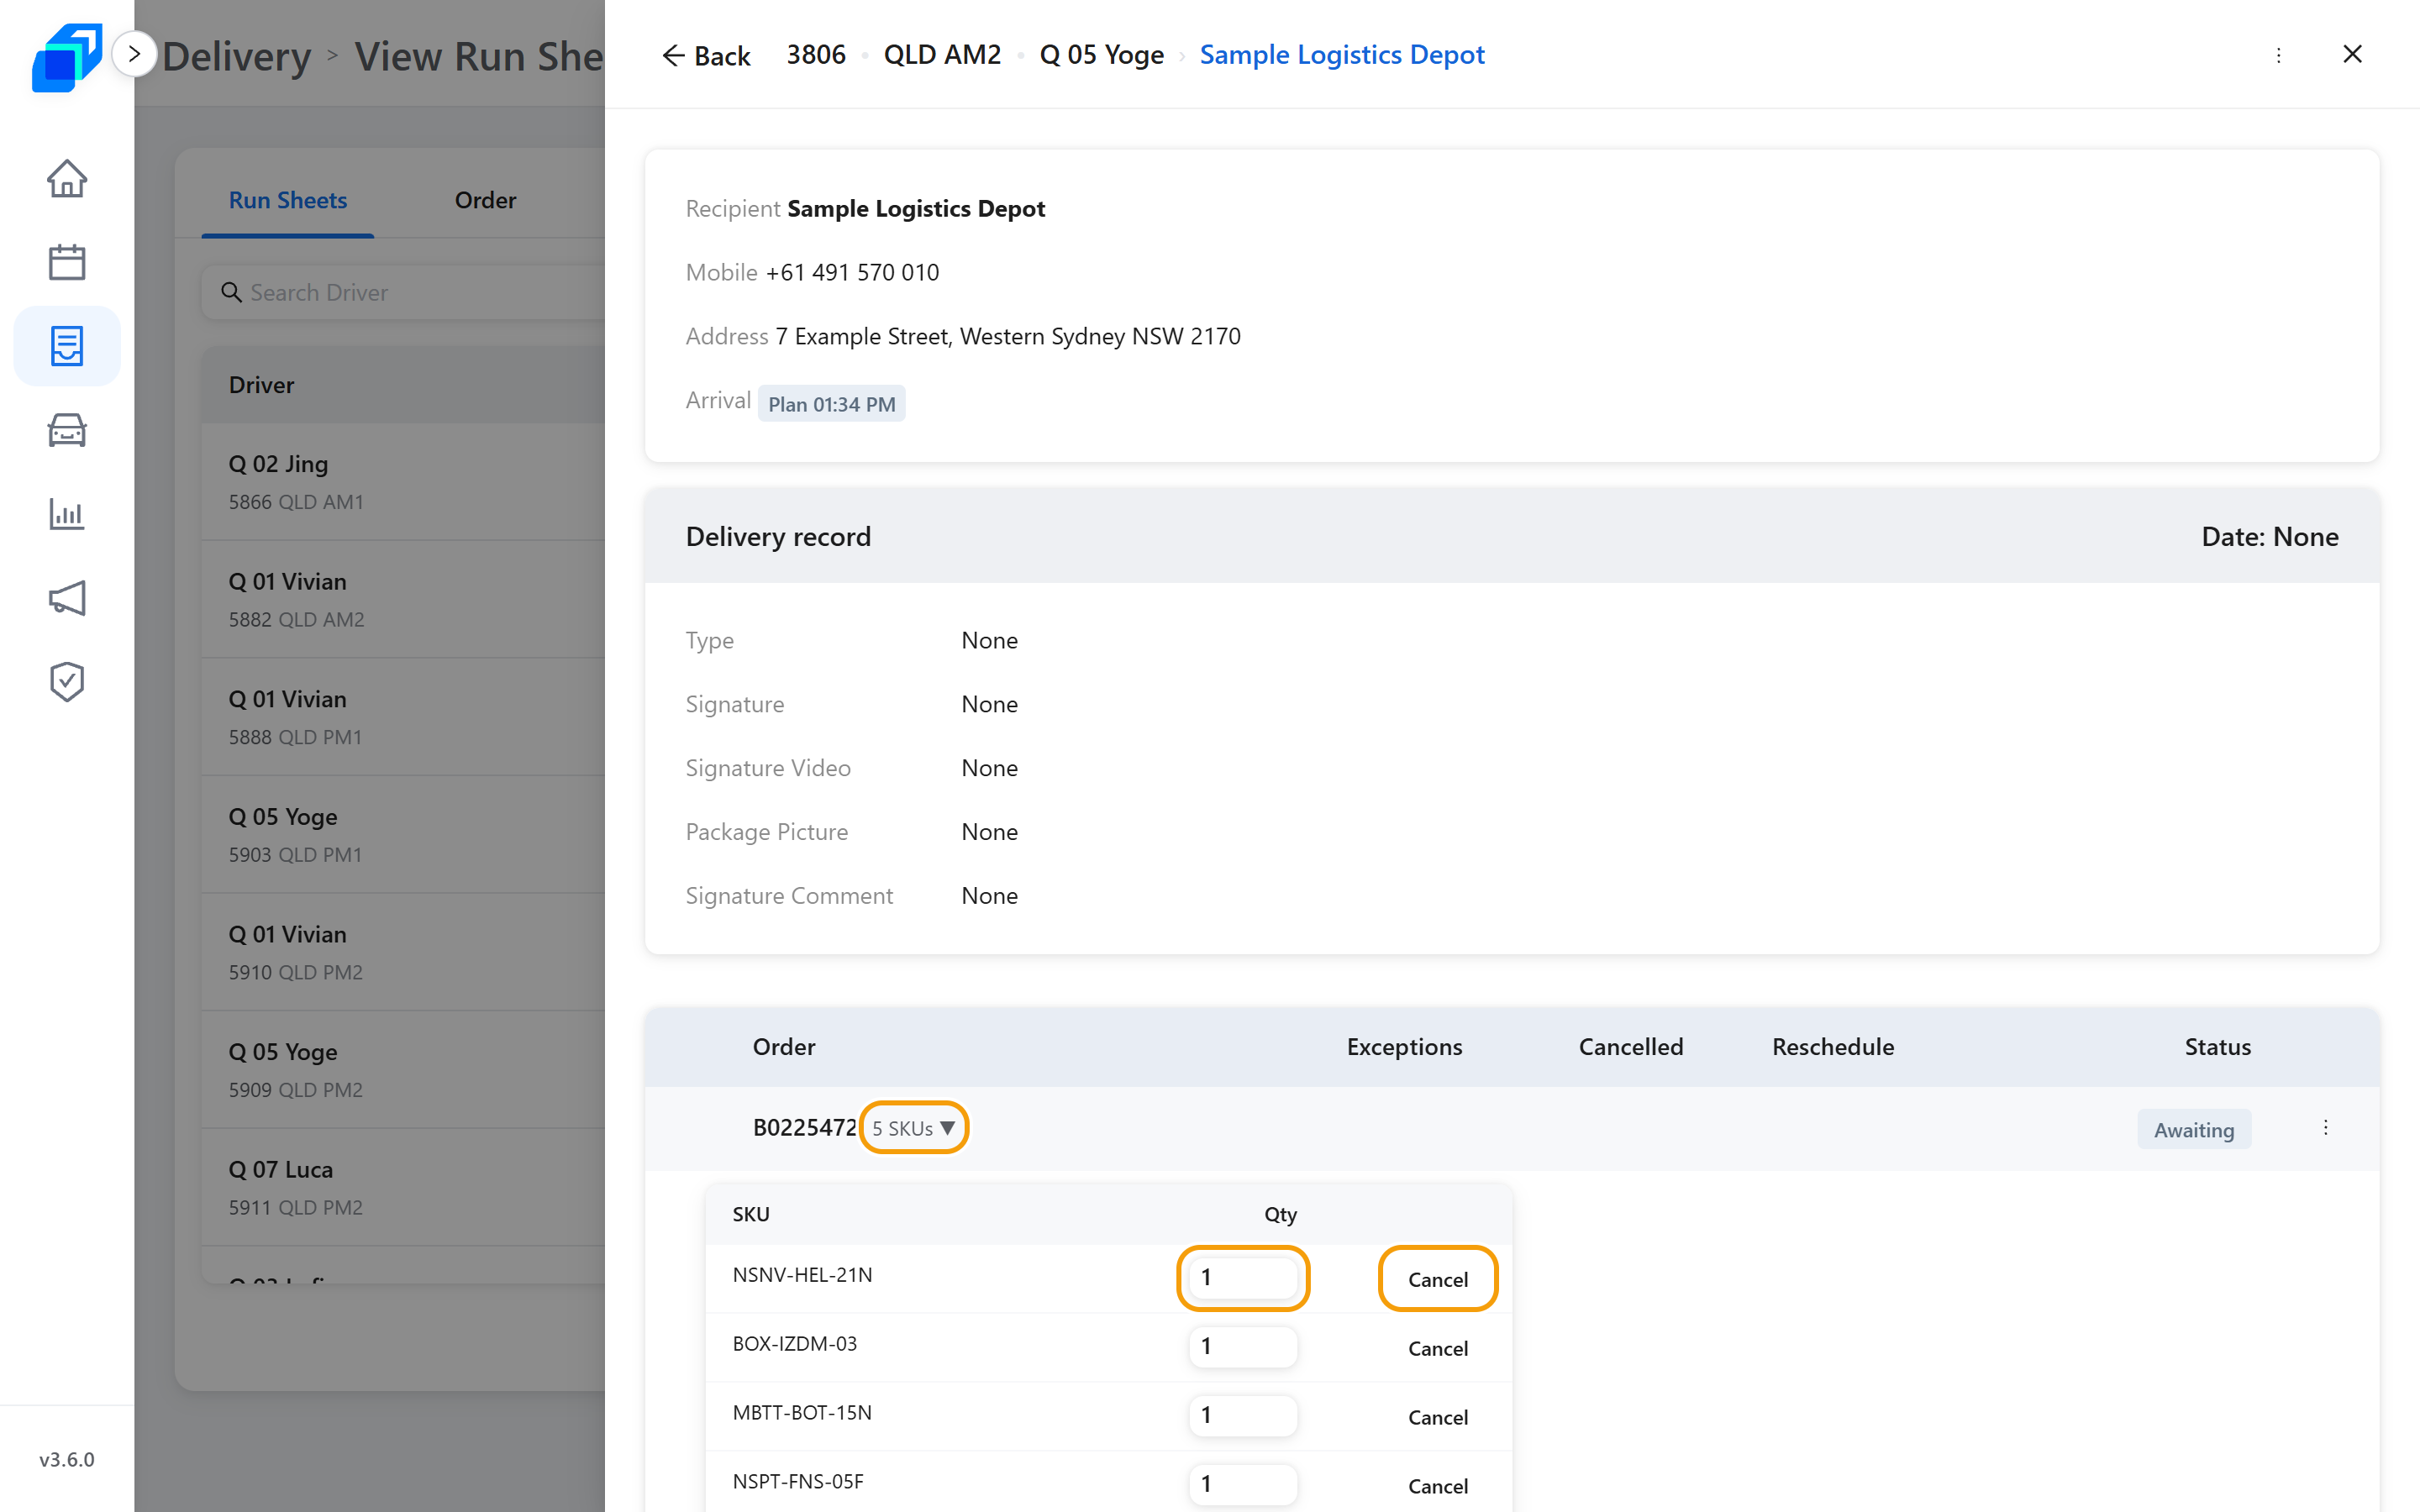Click the Exceptions column header
The image size is (2420, 1512).
pyautogui.click(x=1404, y=1047)
